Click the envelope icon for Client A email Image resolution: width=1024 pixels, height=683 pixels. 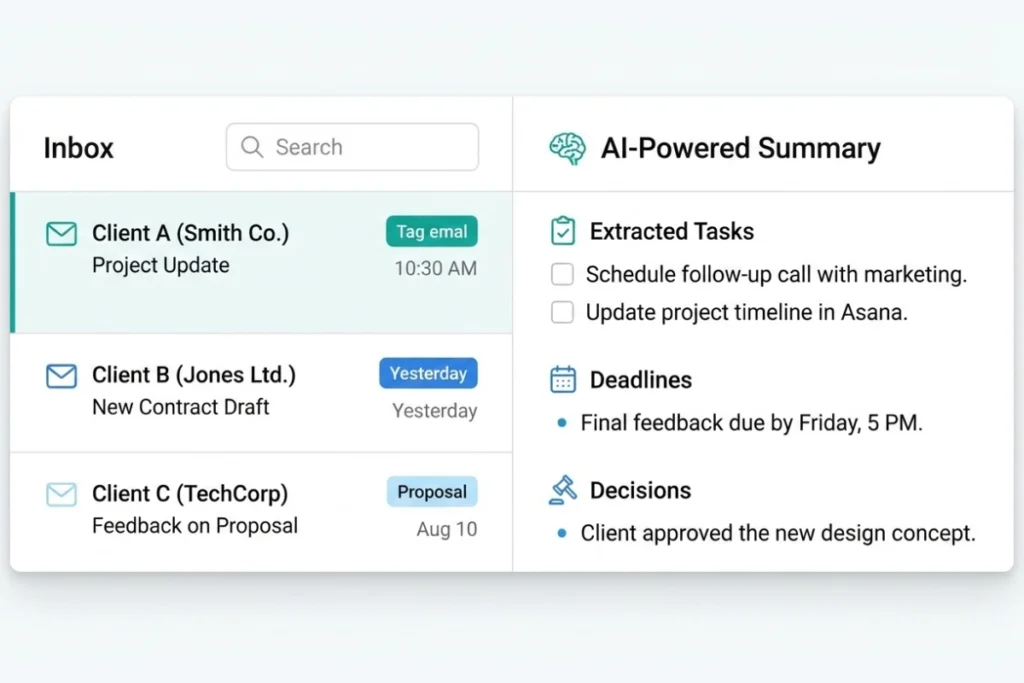tap(61, 232)
